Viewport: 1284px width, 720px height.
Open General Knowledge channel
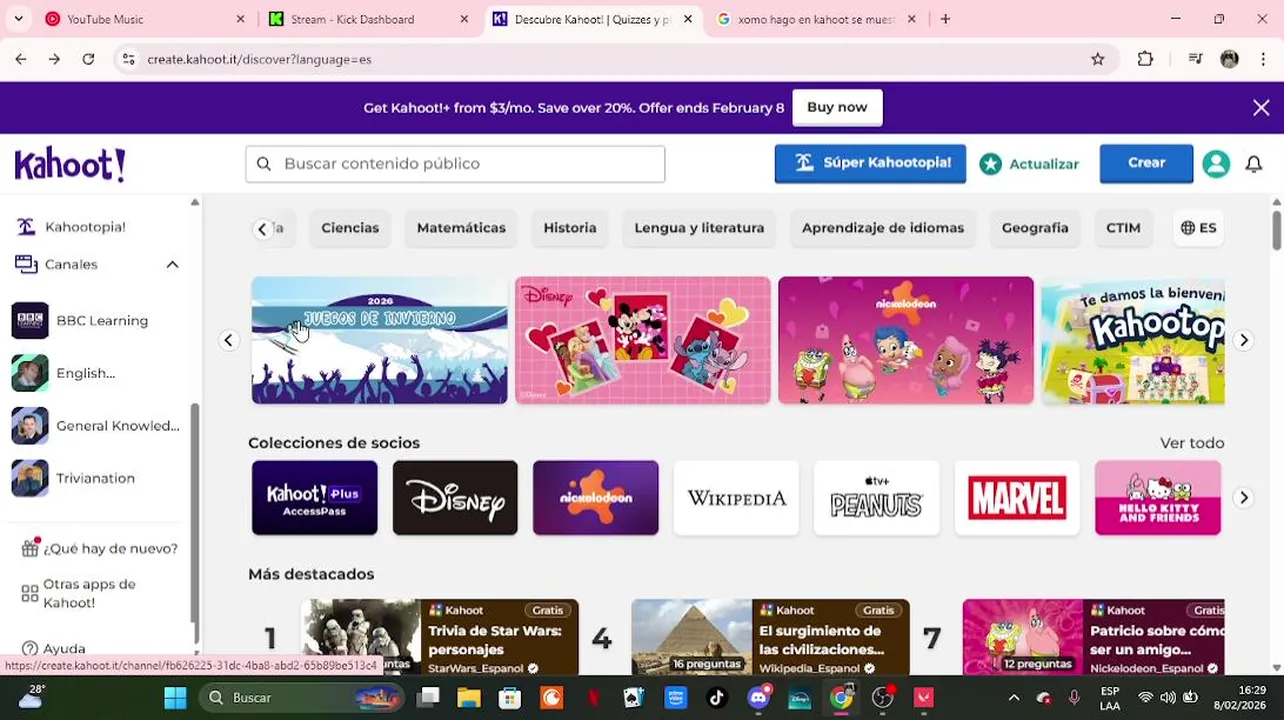(x=96, y=426)
